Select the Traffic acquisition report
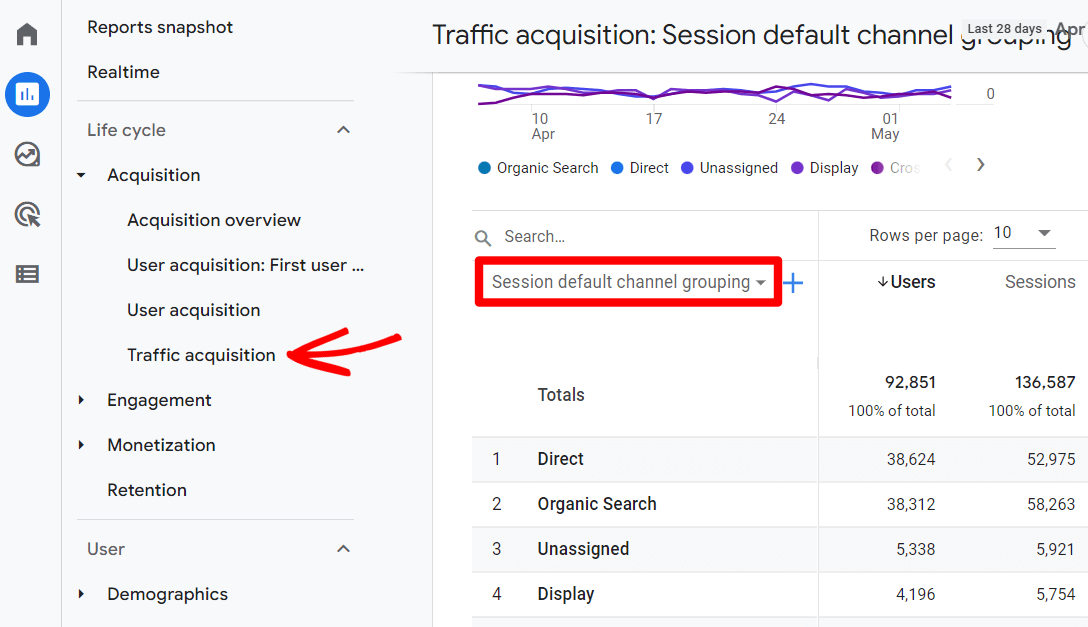The height and width of the screenshot is (627, 1088). point(200,355)
